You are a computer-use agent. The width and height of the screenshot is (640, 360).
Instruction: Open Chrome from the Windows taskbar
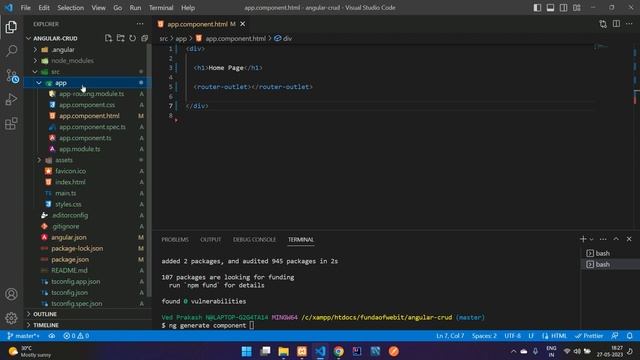[338, 351]
